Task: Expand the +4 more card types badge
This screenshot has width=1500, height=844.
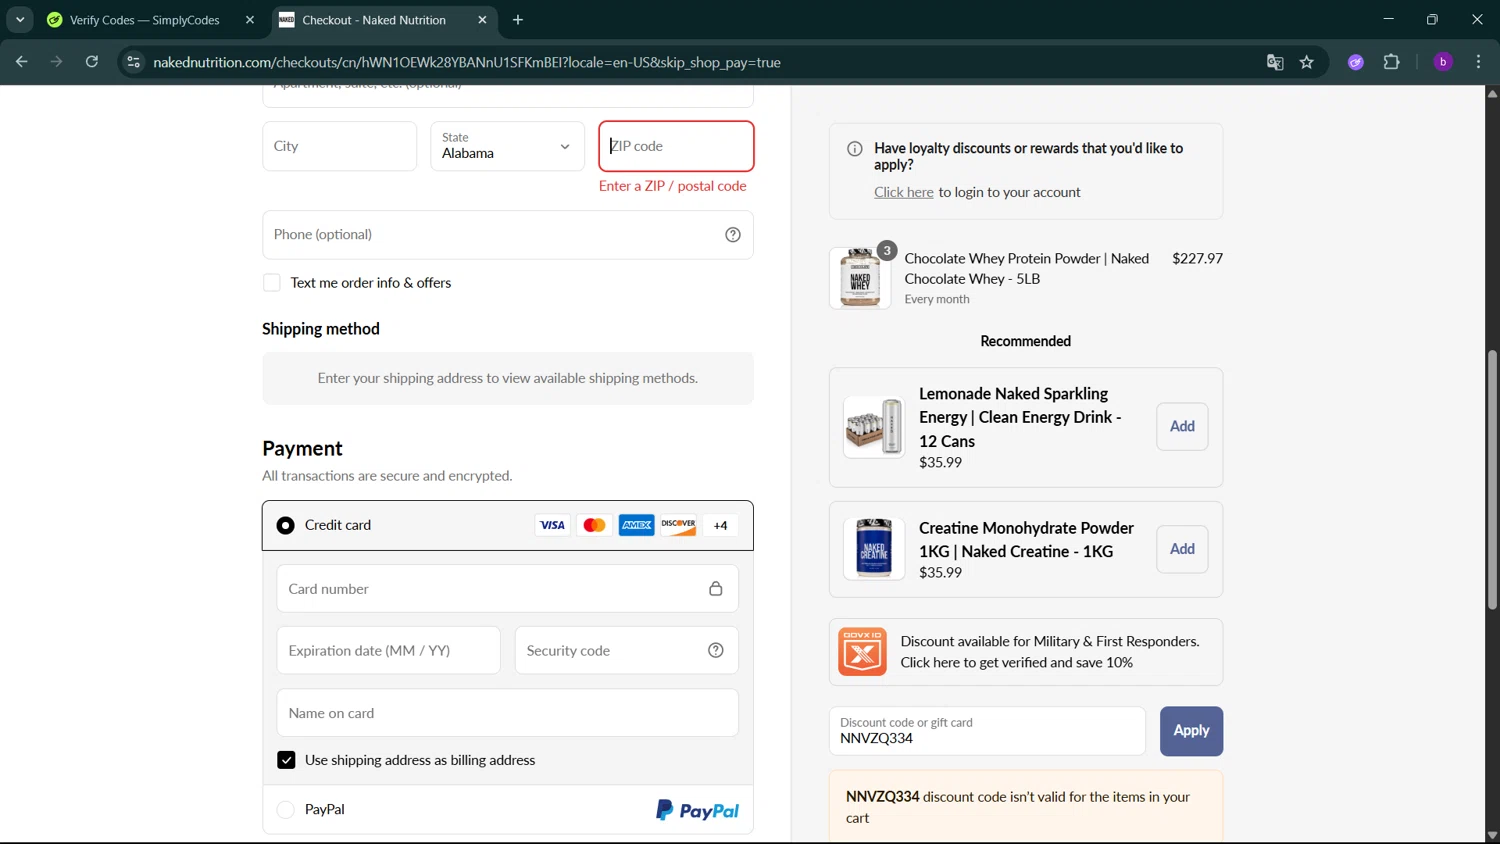Action: tap(720, 526)
